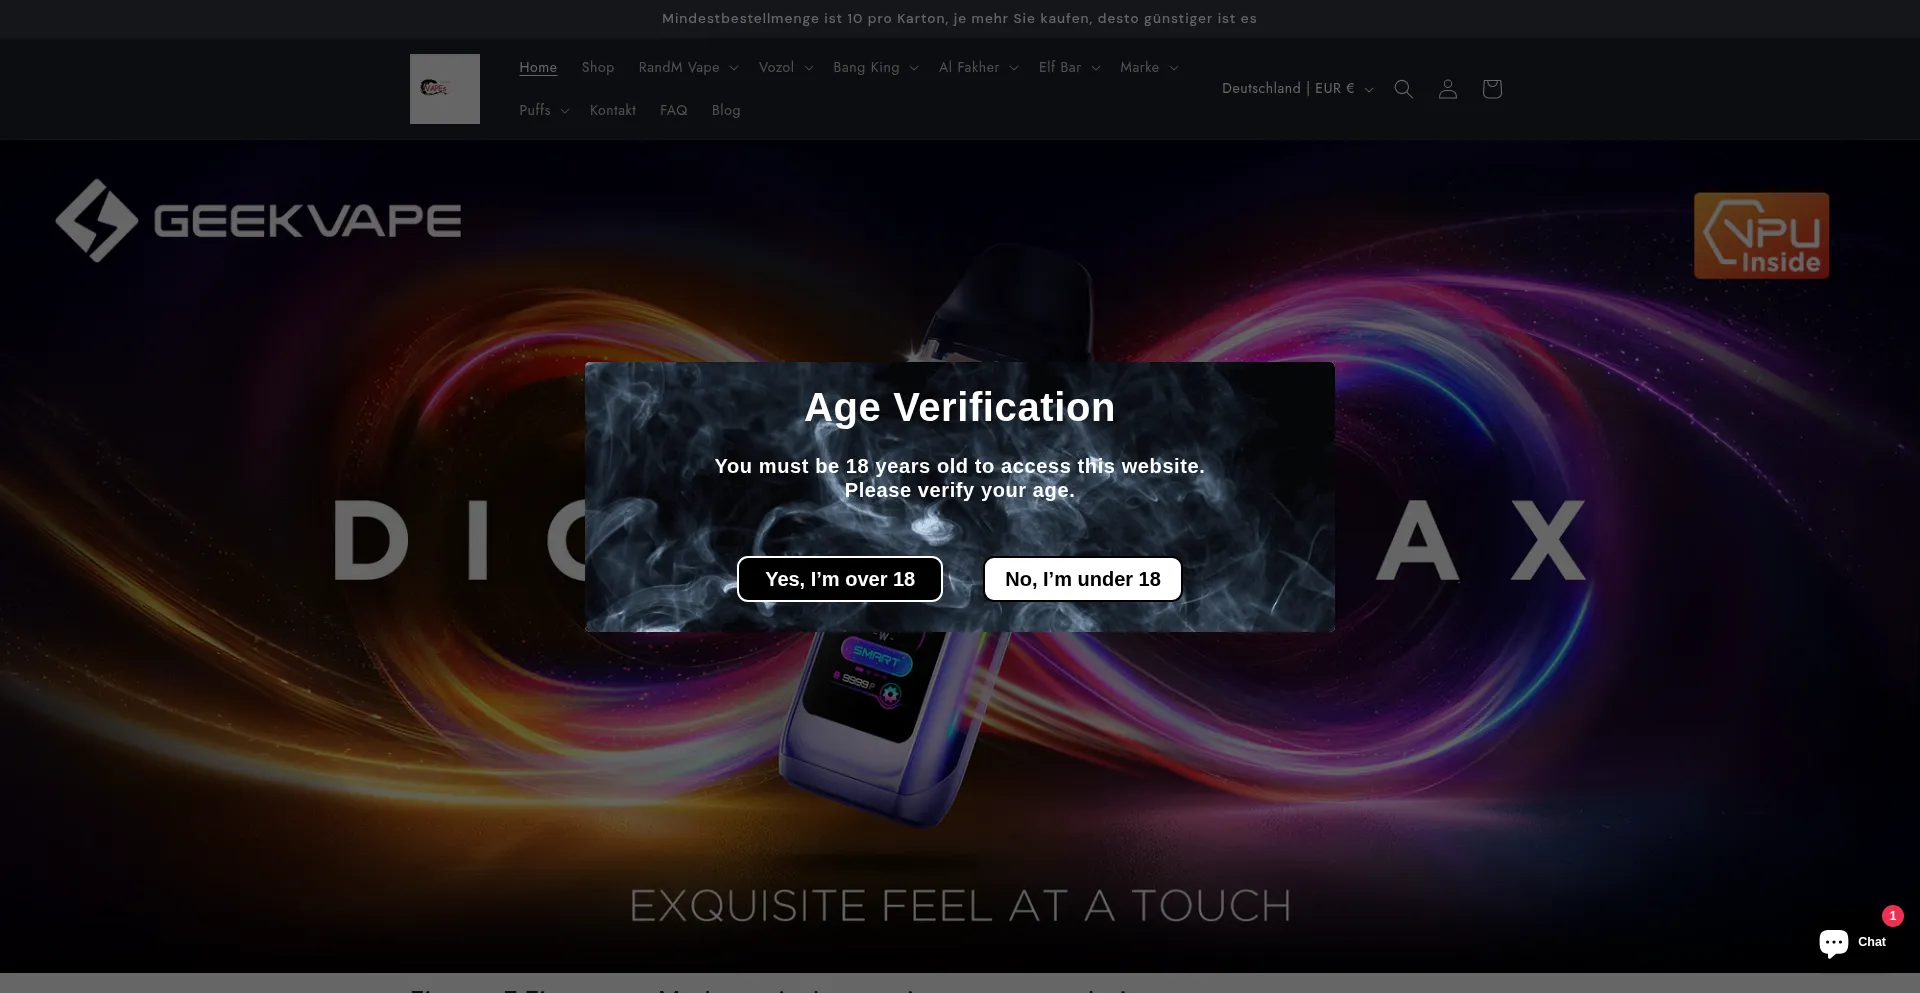Open the Shop menu item
Screen dimensions: 1920x993
597,67
